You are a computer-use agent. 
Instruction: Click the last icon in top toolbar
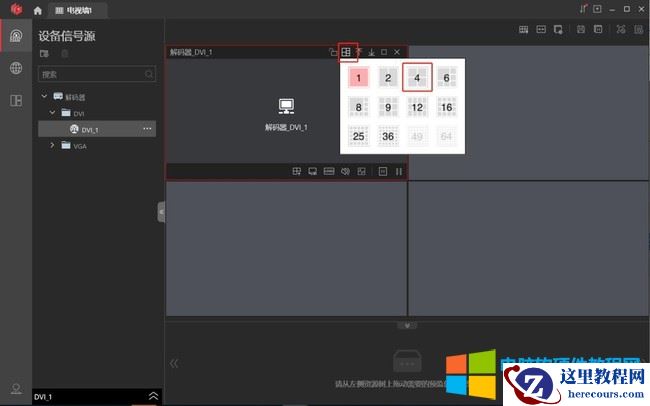pyautogui.click(x=638, y=29)
